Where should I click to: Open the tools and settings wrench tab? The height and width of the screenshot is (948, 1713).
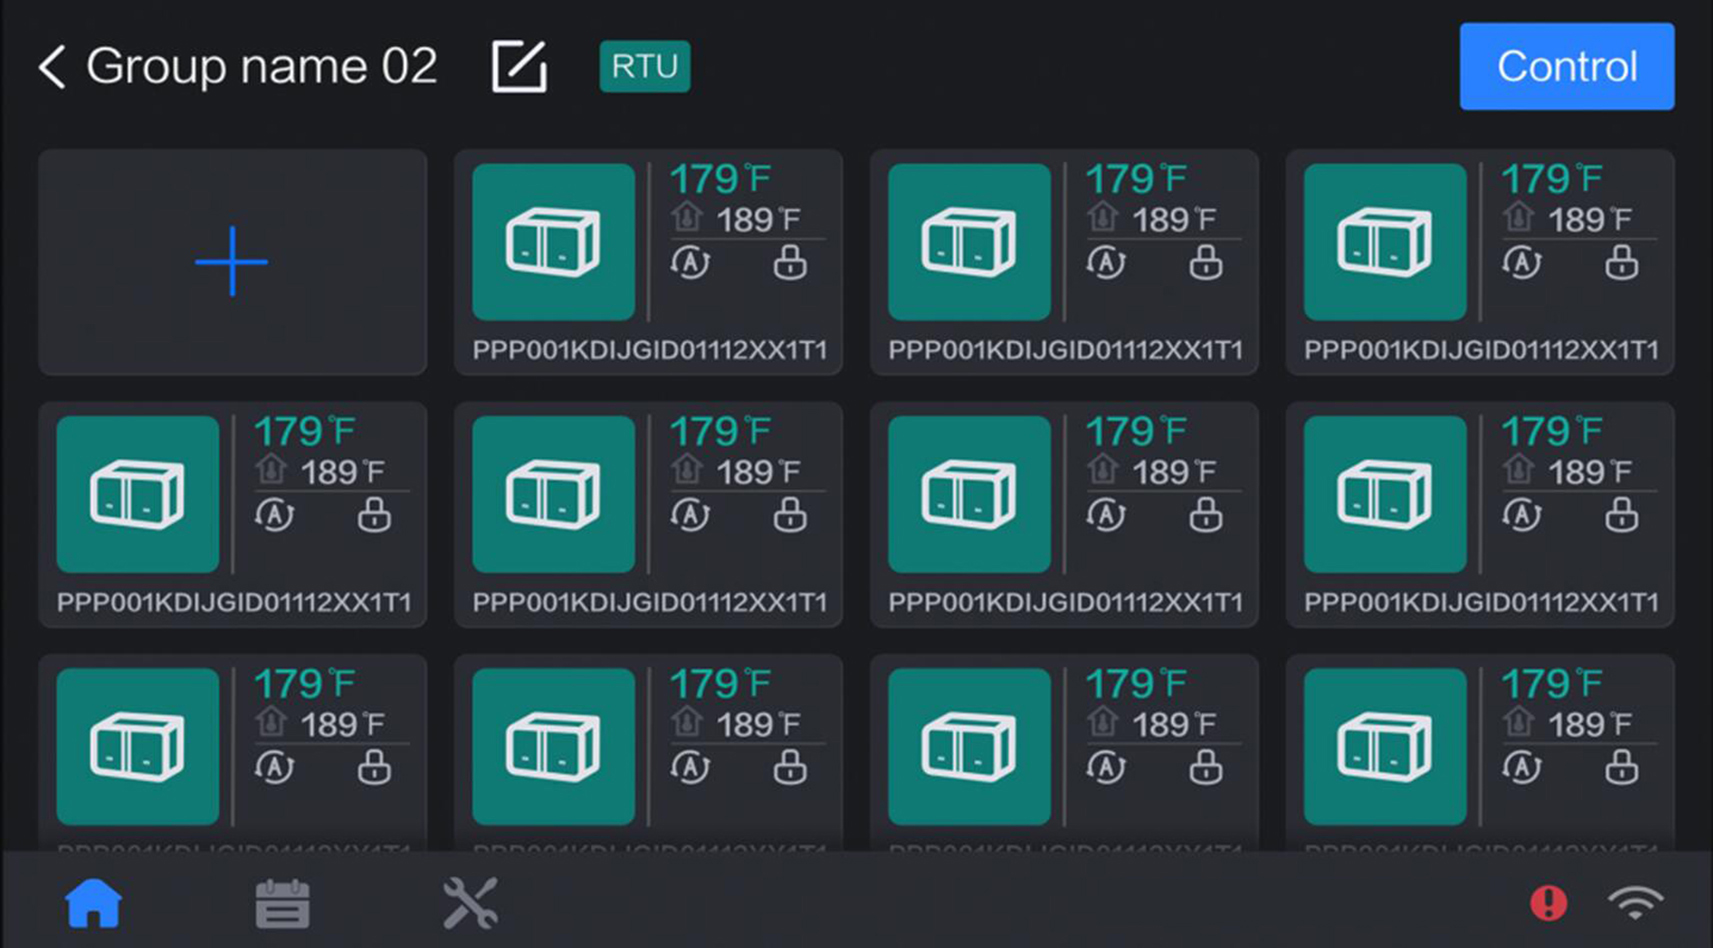click(470, 903)
